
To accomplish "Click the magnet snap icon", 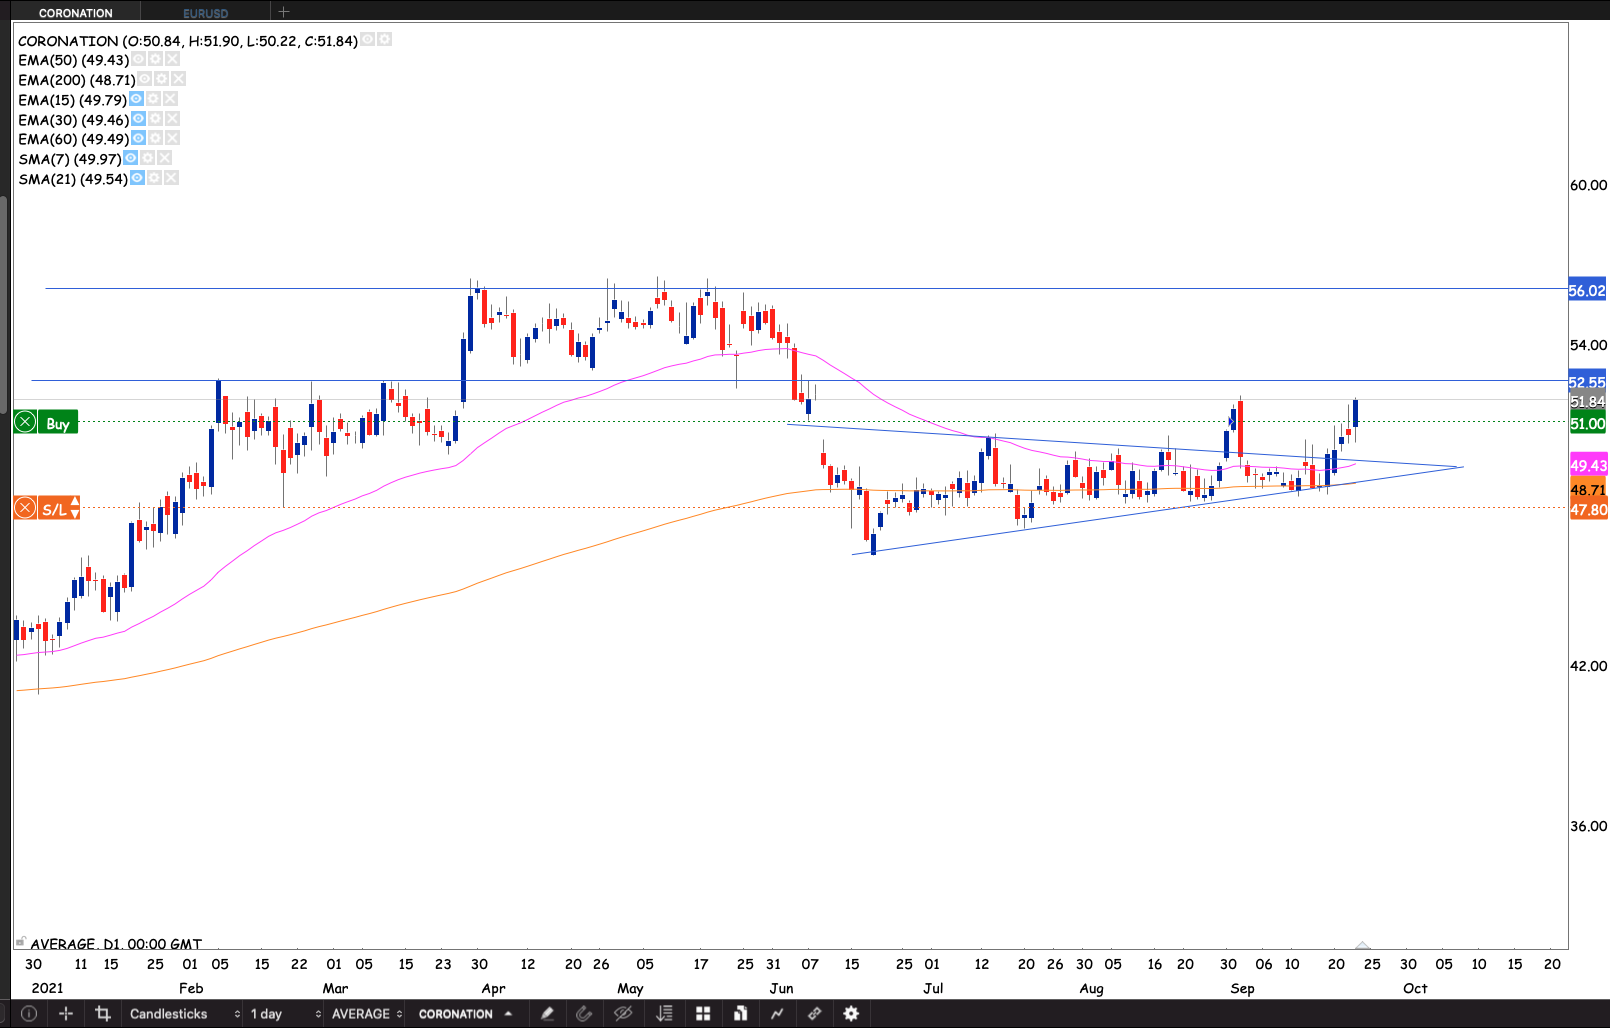I will pyautogui.click(x=584, y=1013).
